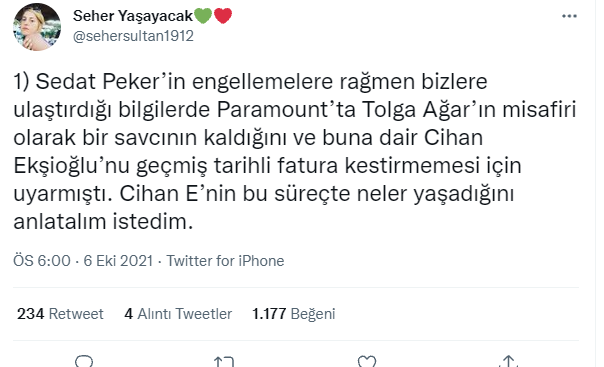Click the green heart emoji beside the name
The image size is (604, 367).
[x=203, y=16]
